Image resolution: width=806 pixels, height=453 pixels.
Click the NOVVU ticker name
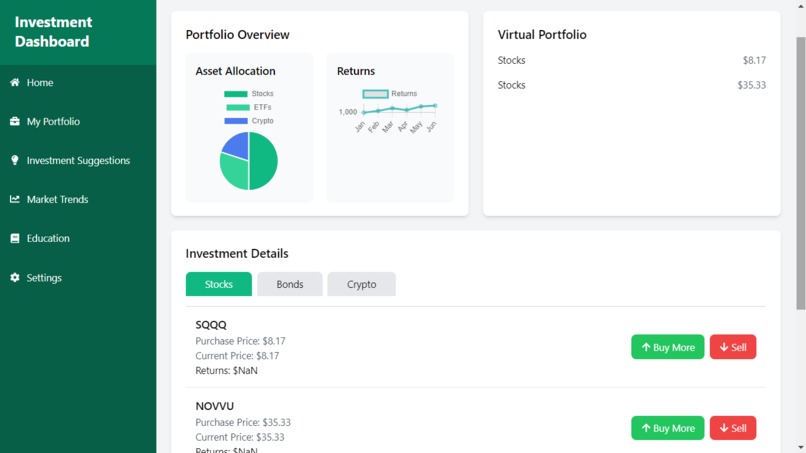(x=214, y=406)
